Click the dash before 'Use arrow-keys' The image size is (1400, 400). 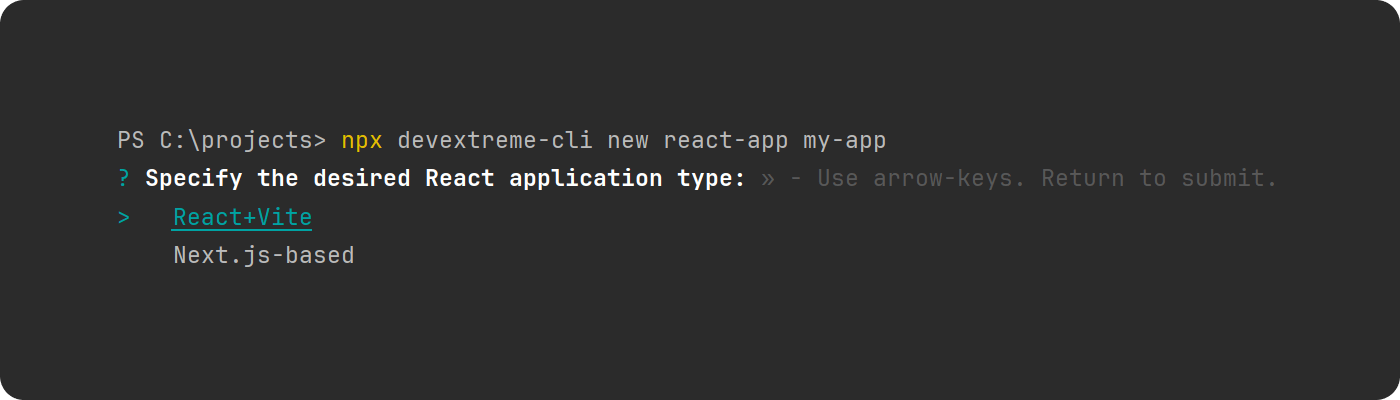coord(795,179)
